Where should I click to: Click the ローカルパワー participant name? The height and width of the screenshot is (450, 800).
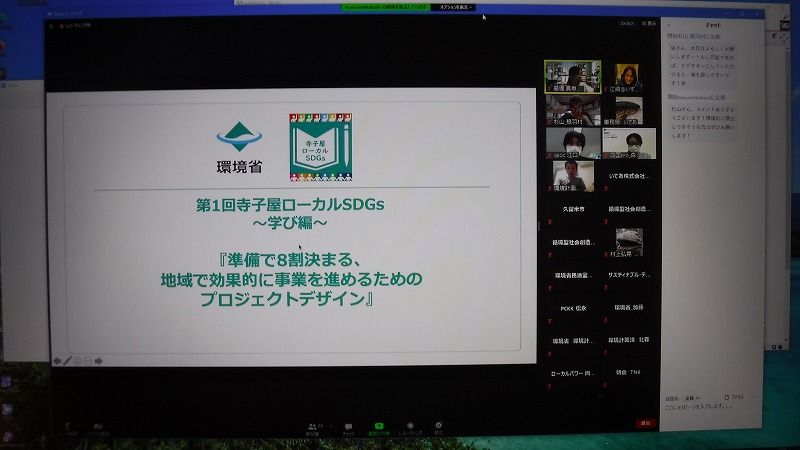(x=572, y=373)
